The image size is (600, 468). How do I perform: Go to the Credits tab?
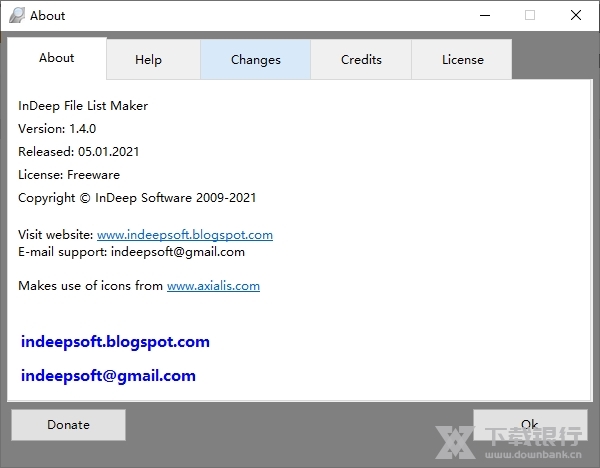[x=361, y=59]
